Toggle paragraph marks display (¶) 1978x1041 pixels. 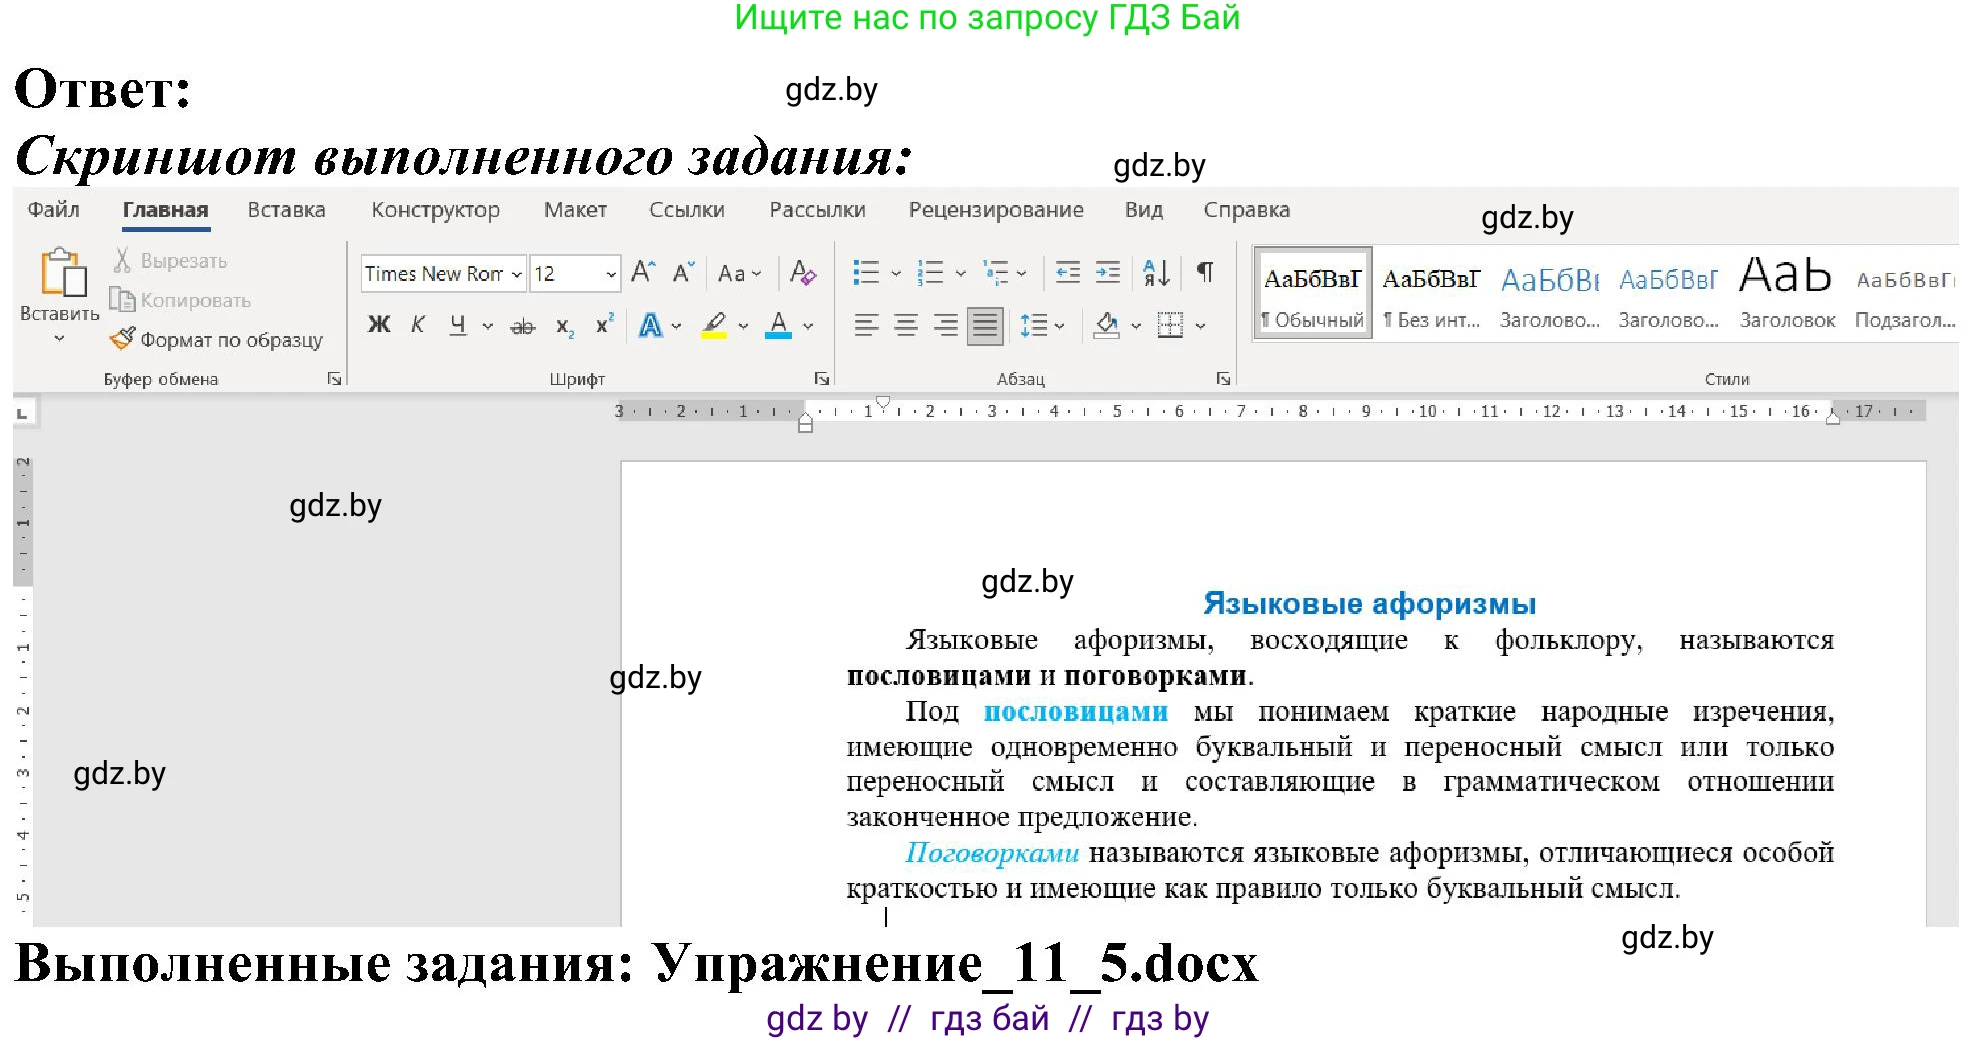click(1206, 273)
